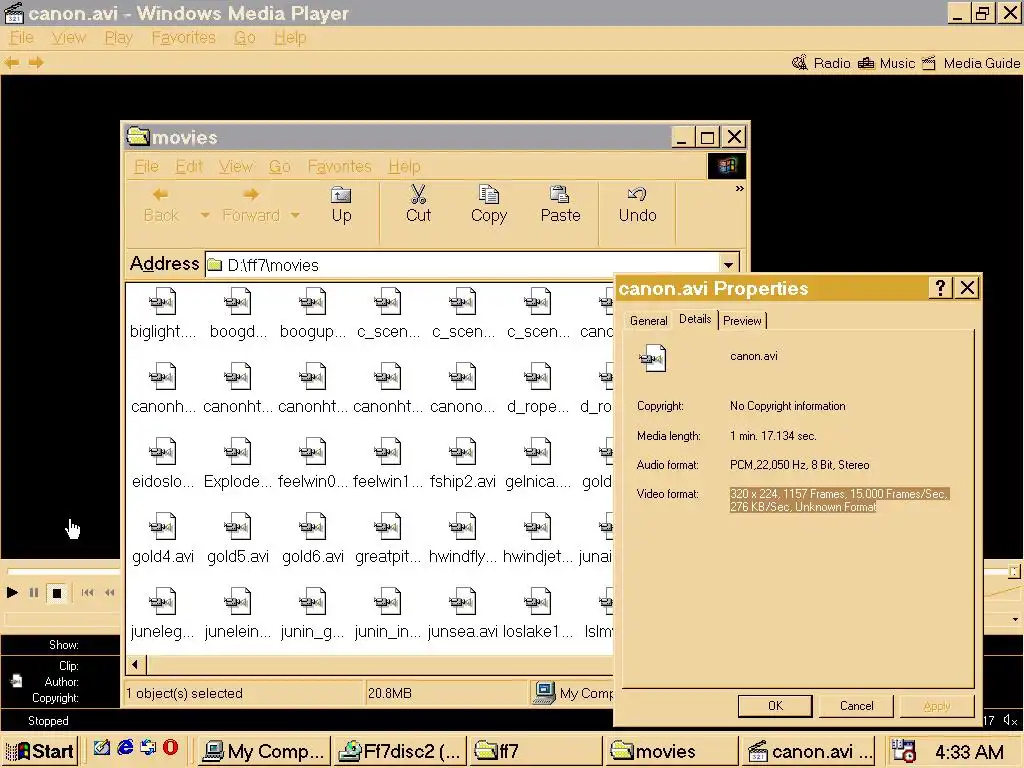The image size is (1024, 768).
Task: Click the Forward arrow in Media Player toolbar
Action: tap(36, 63)
